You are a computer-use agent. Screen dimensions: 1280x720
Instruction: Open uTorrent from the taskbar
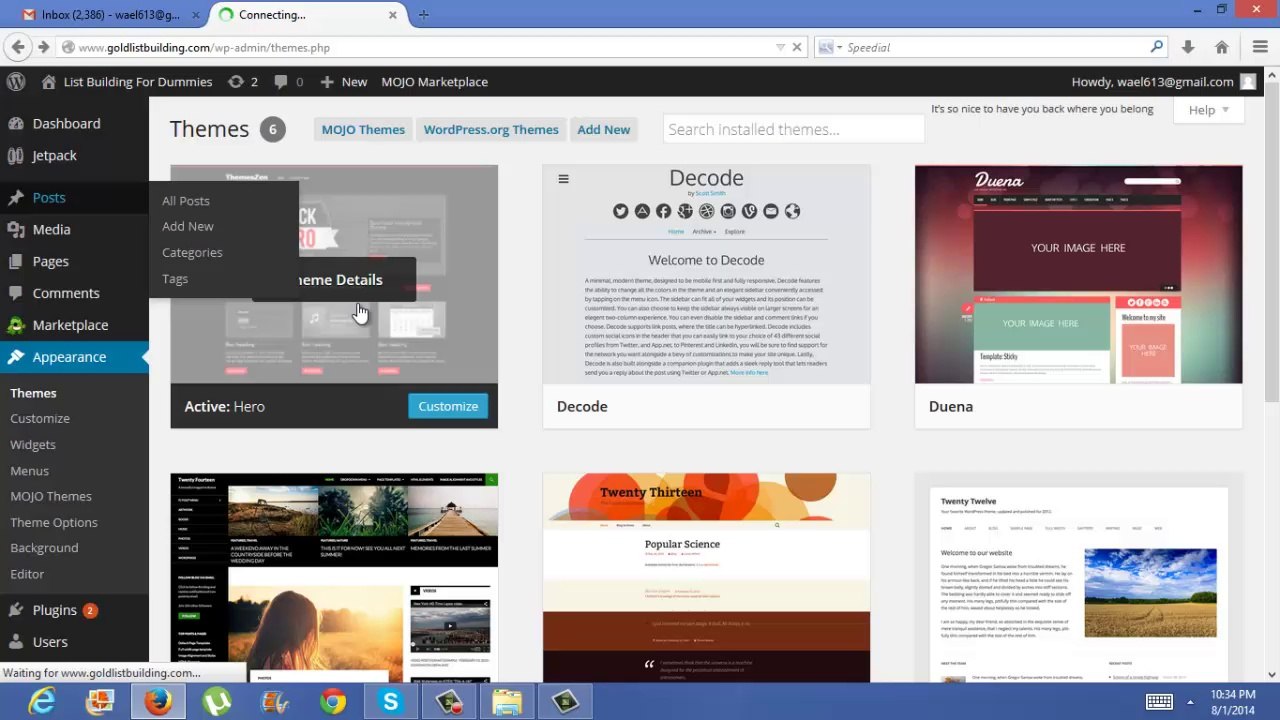(217, 702)
